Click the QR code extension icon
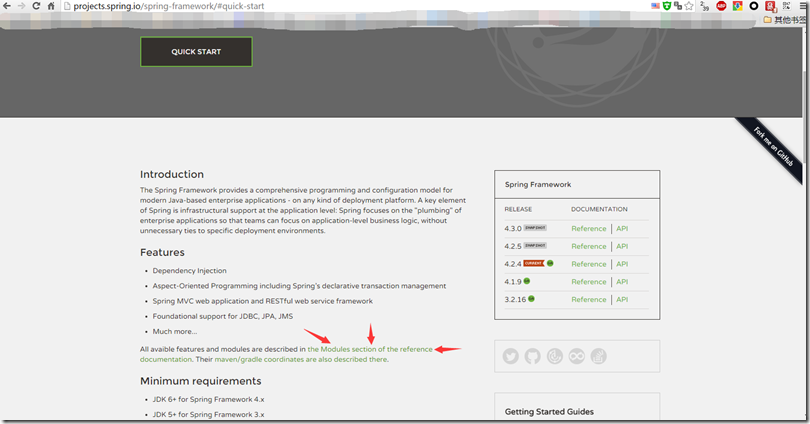 point(787,6)
